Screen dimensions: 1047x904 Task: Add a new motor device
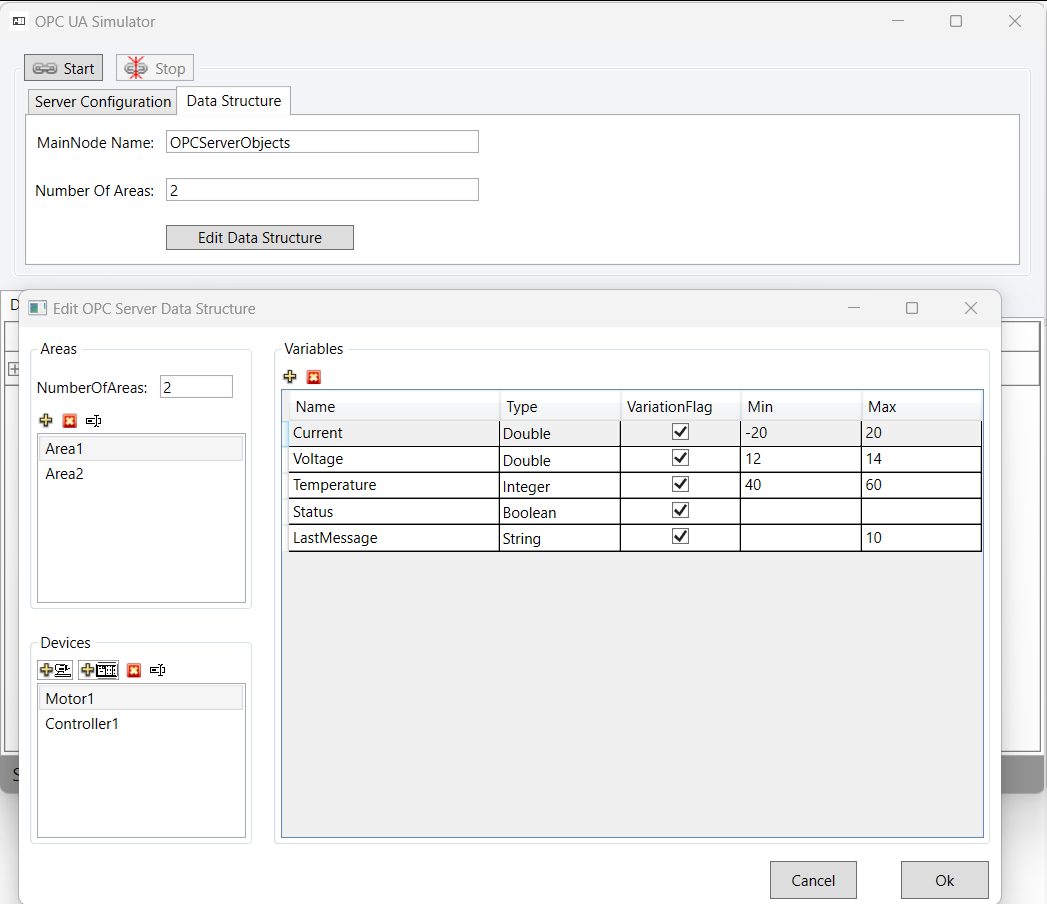click(56, 670)
